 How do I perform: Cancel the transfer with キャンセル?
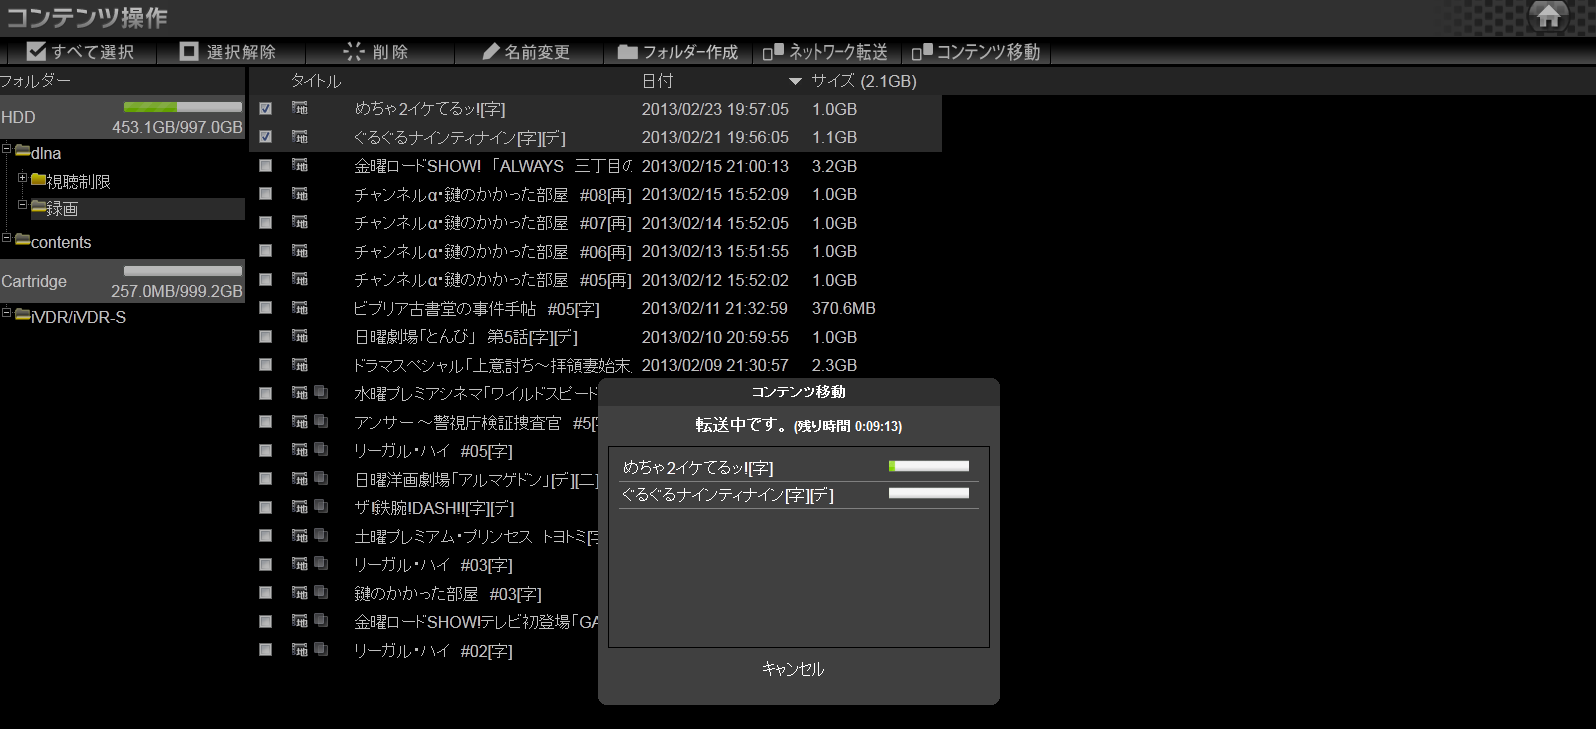[793, 669]
